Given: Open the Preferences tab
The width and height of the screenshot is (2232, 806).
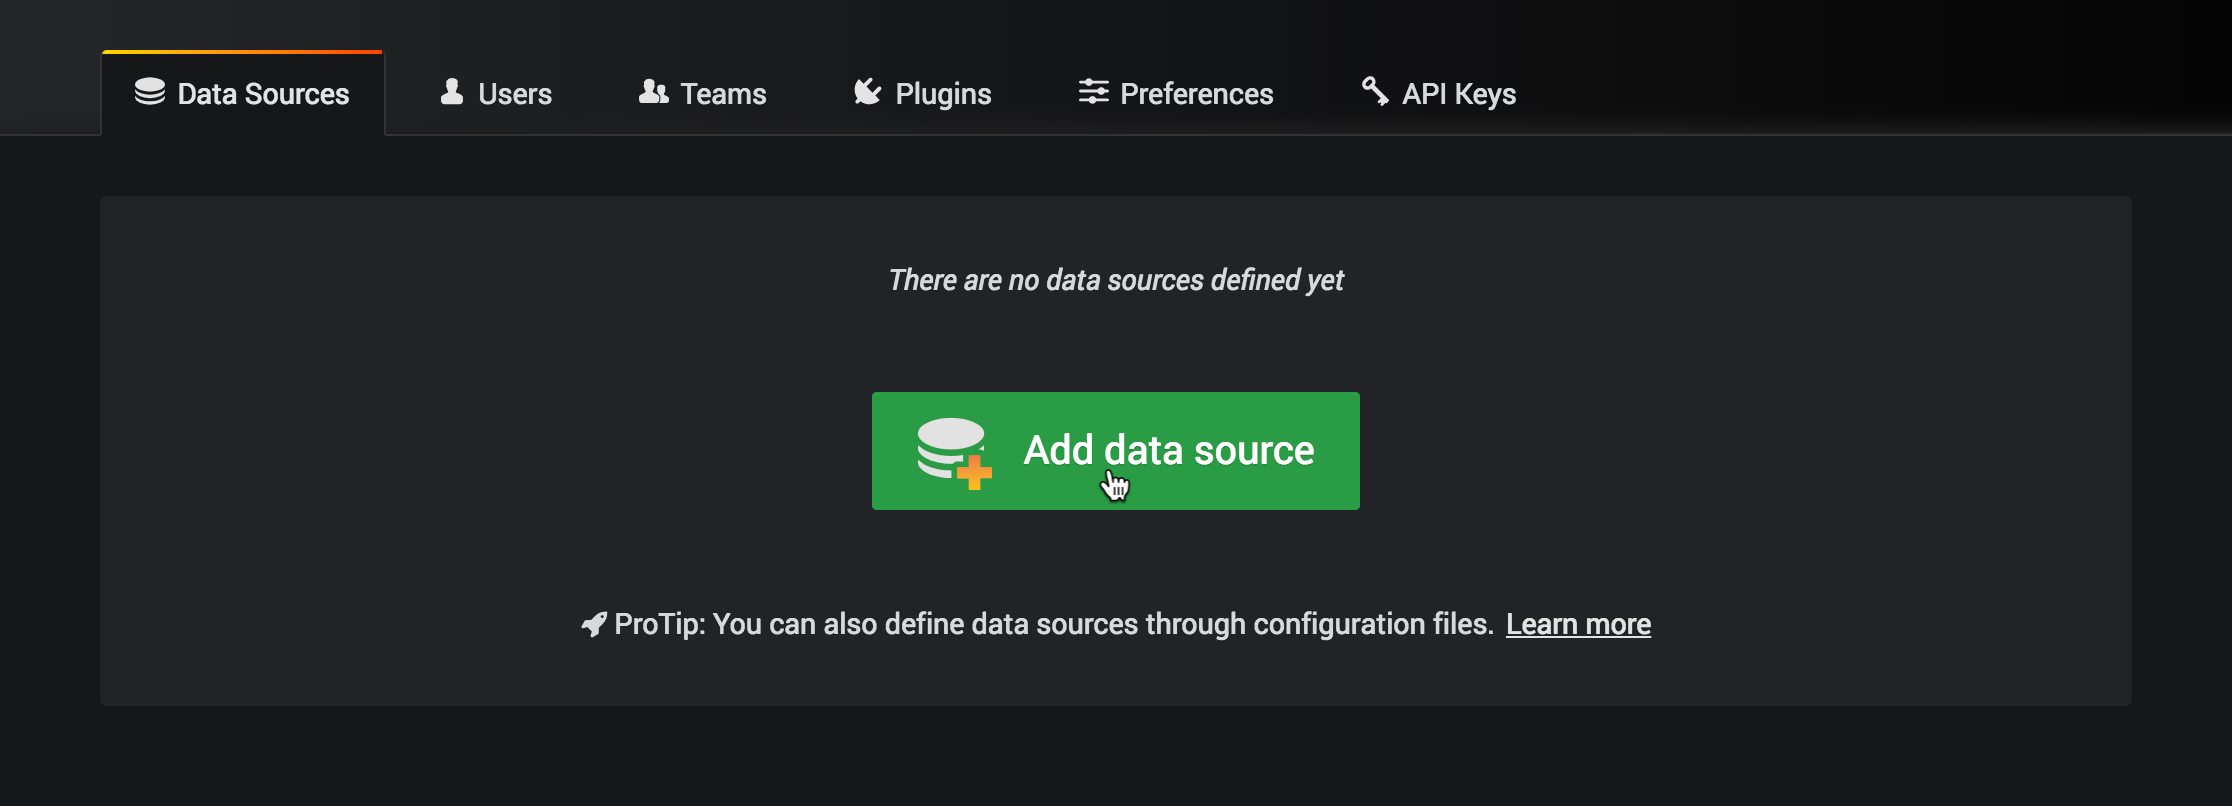Looking at the screenshot, I should pyautogui.click(x=1196, y=94).
